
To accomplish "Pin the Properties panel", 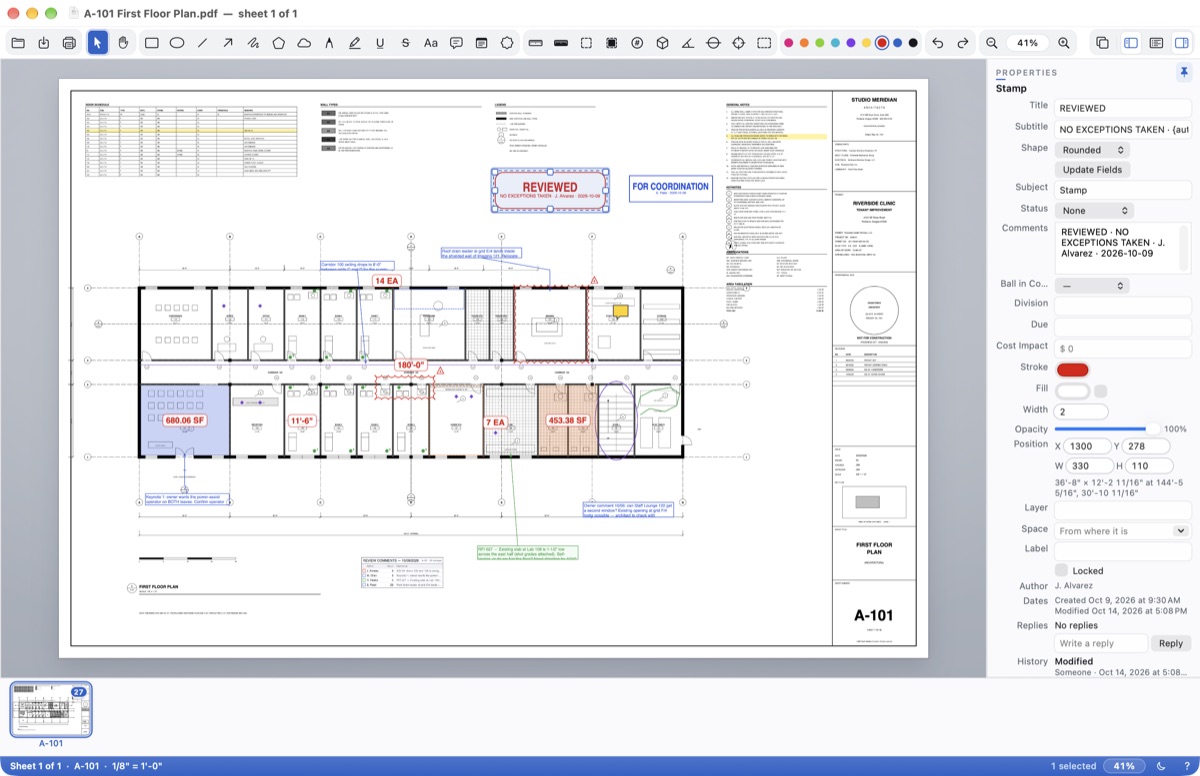I will click(1184, 72).
